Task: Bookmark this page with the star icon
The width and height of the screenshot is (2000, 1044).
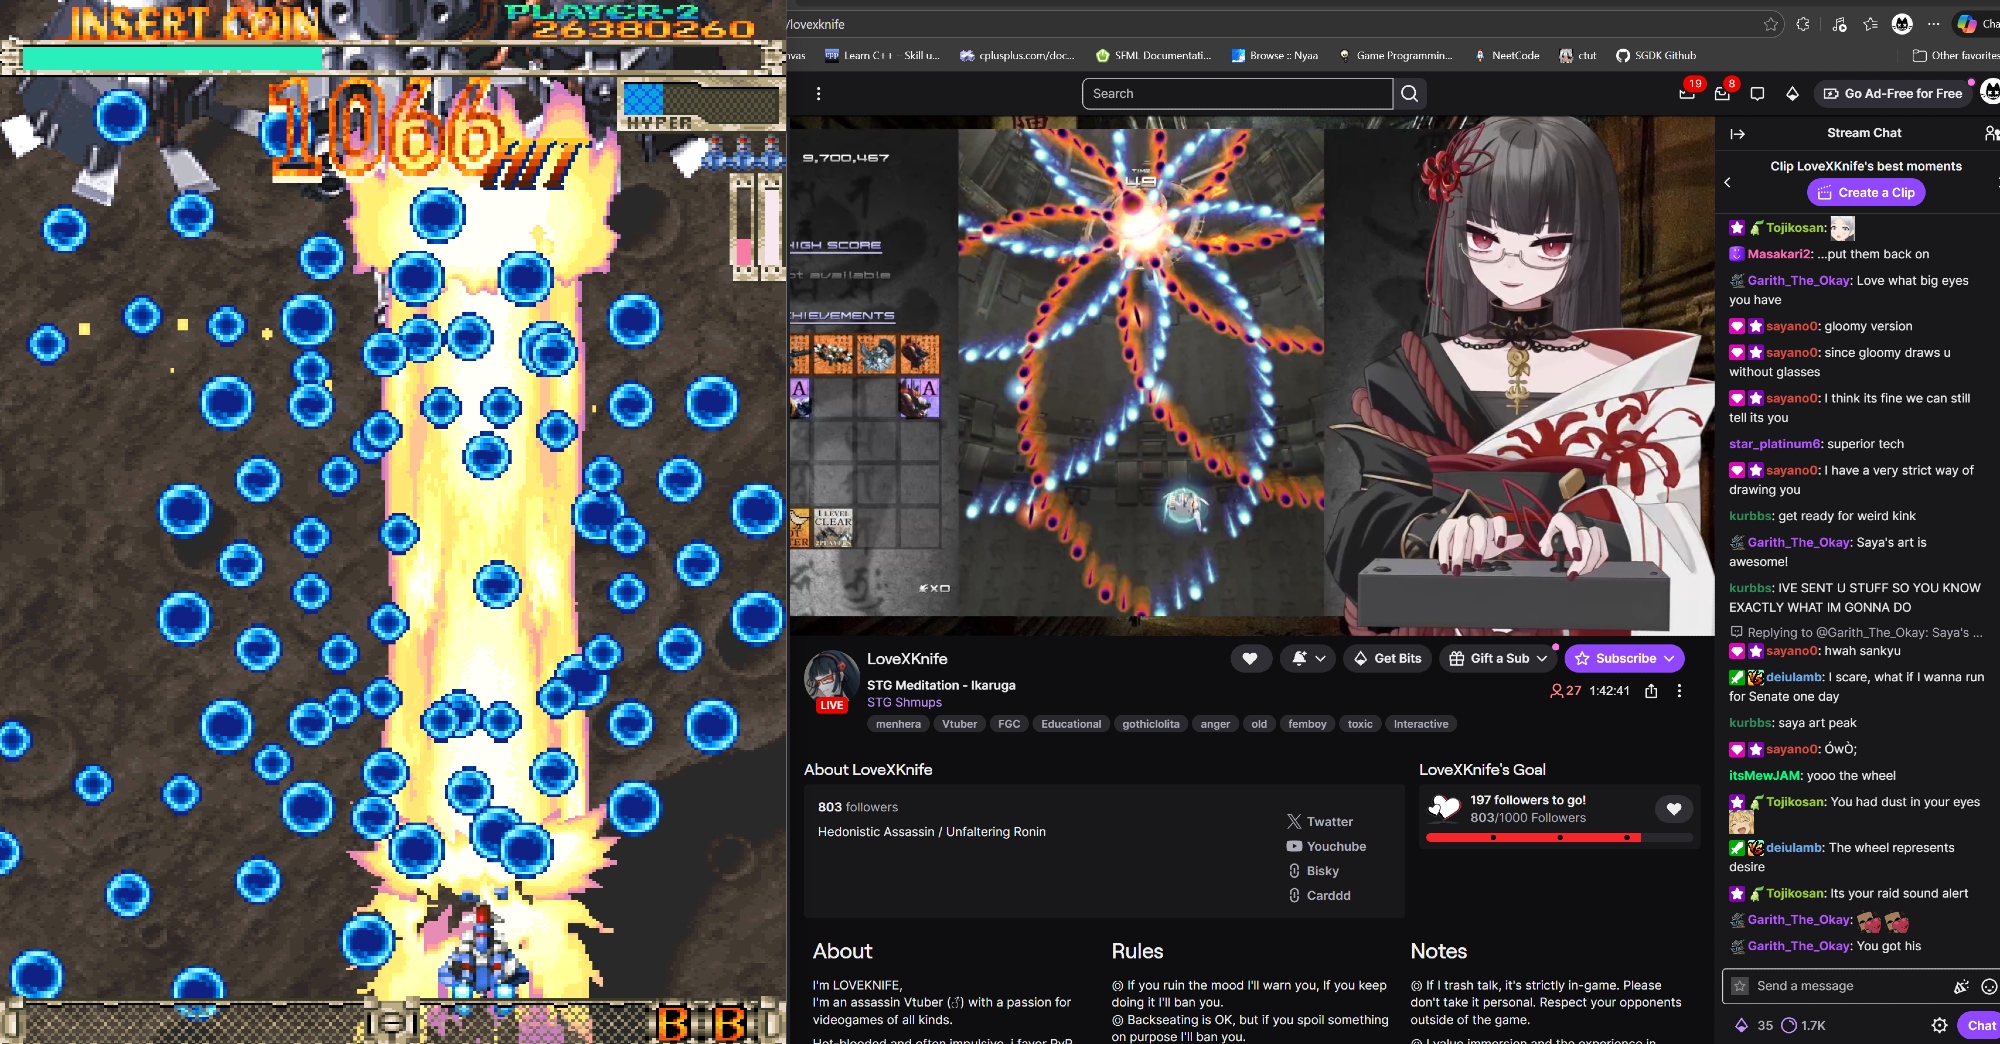Action: 1771,24
